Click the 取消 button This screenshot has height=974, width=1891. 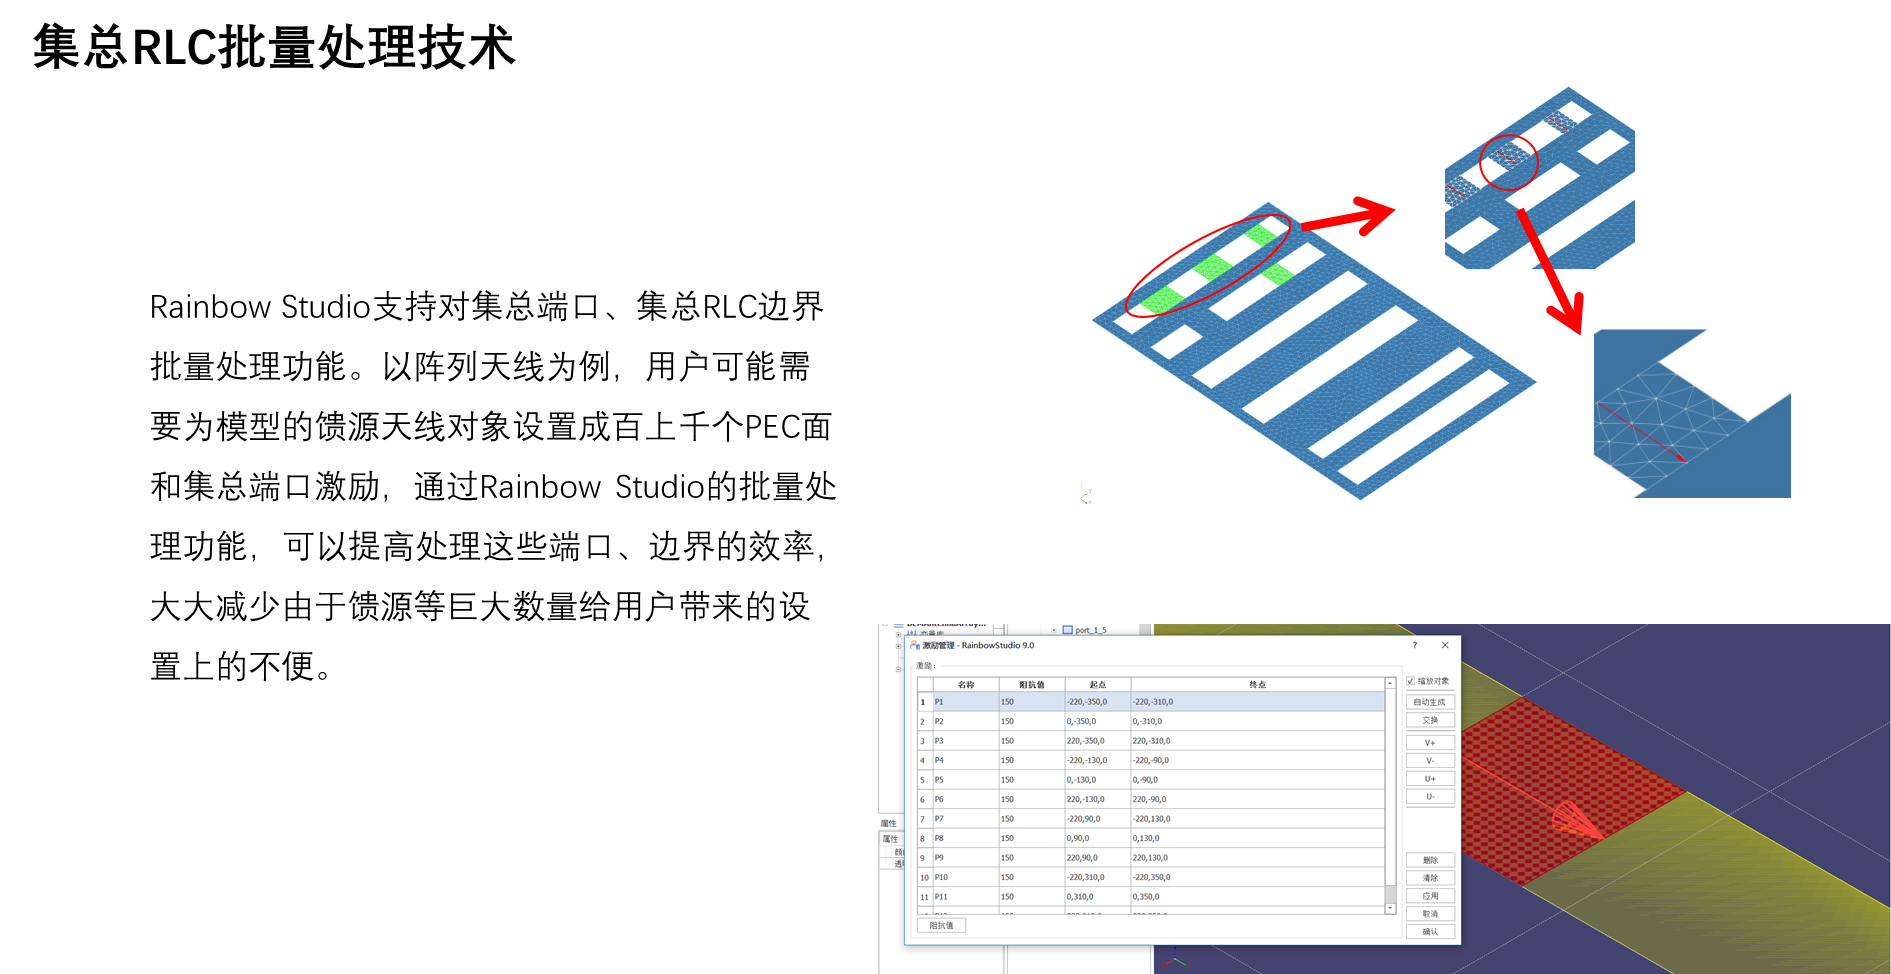point(1430,914)
